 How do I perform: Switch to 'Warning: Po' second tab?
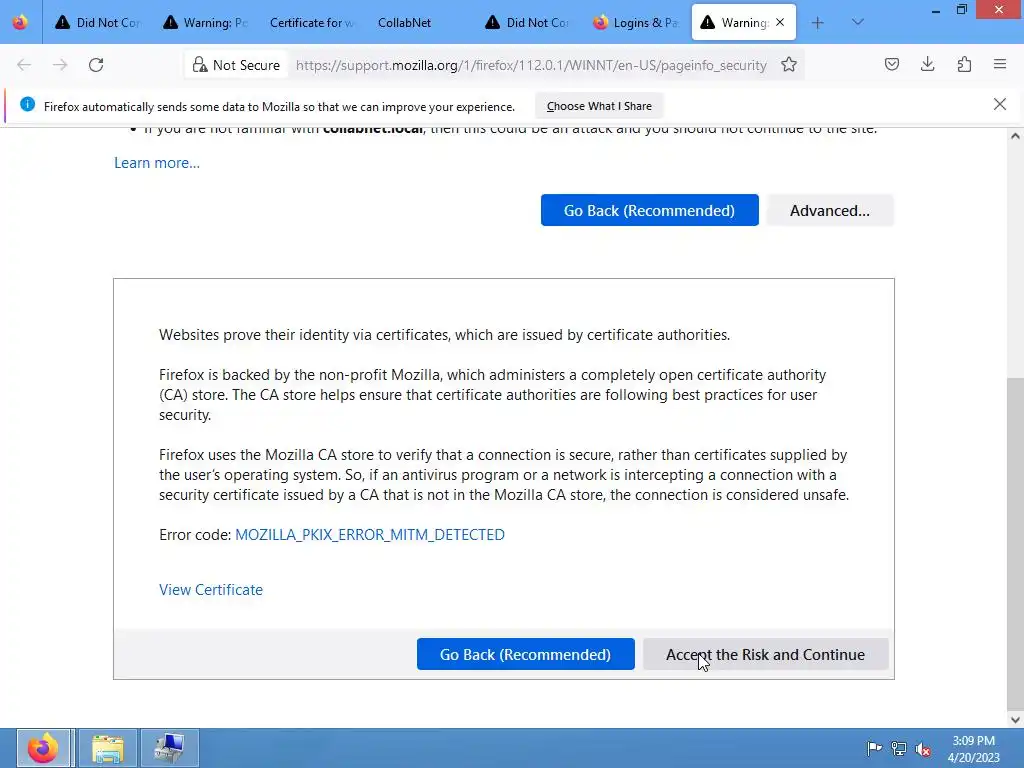click(x=205, y=23)
